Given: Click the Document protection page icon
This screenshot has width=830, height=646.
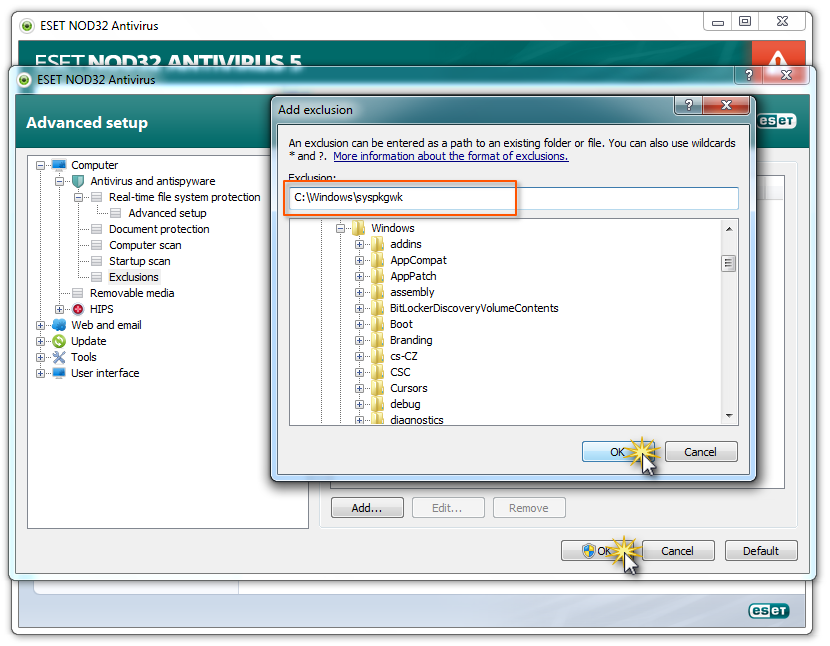Looking at the screenshot, I should (x=96, y=229).
